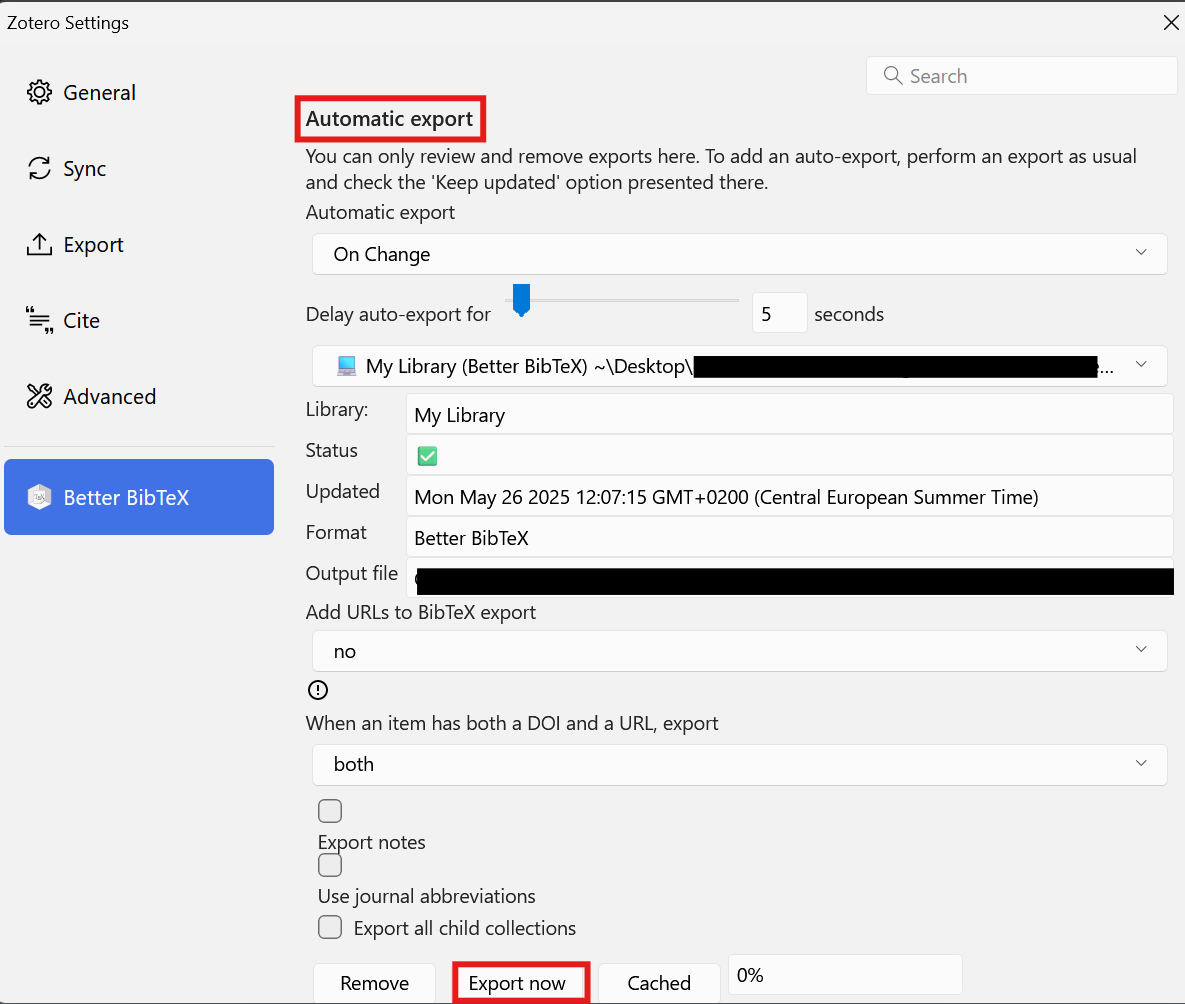This screenshot has width=1185, height=1004.
Task: Open the General settings pane
Action: point(139,92)
